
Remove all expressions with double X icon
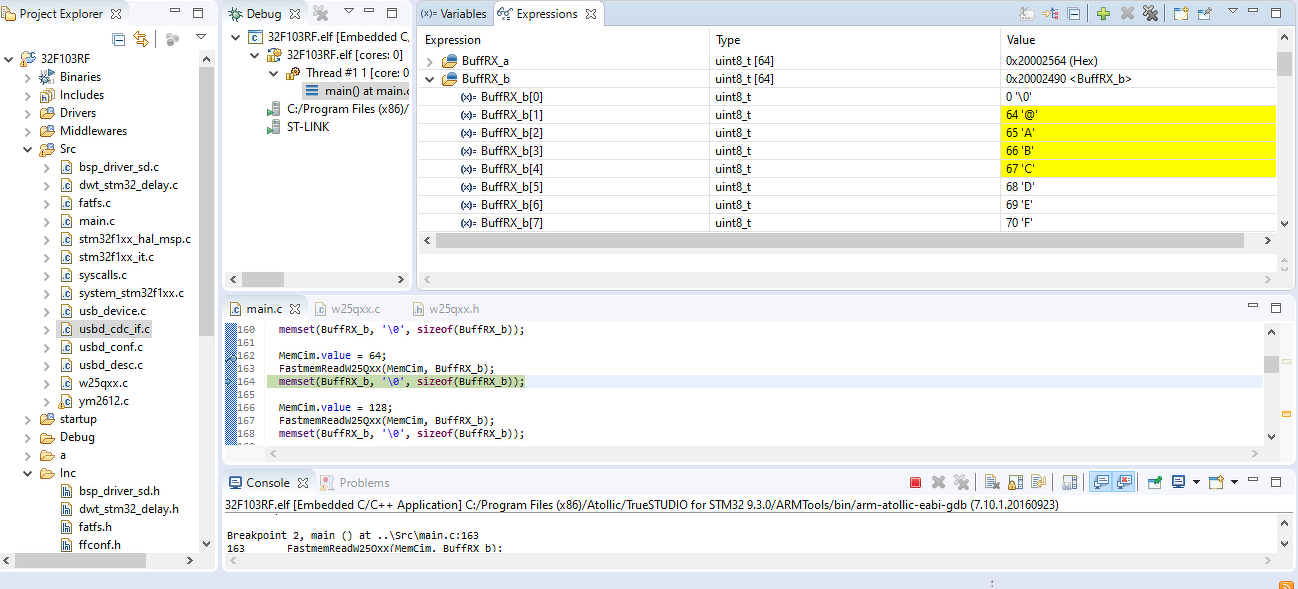tap(1151, 14)
